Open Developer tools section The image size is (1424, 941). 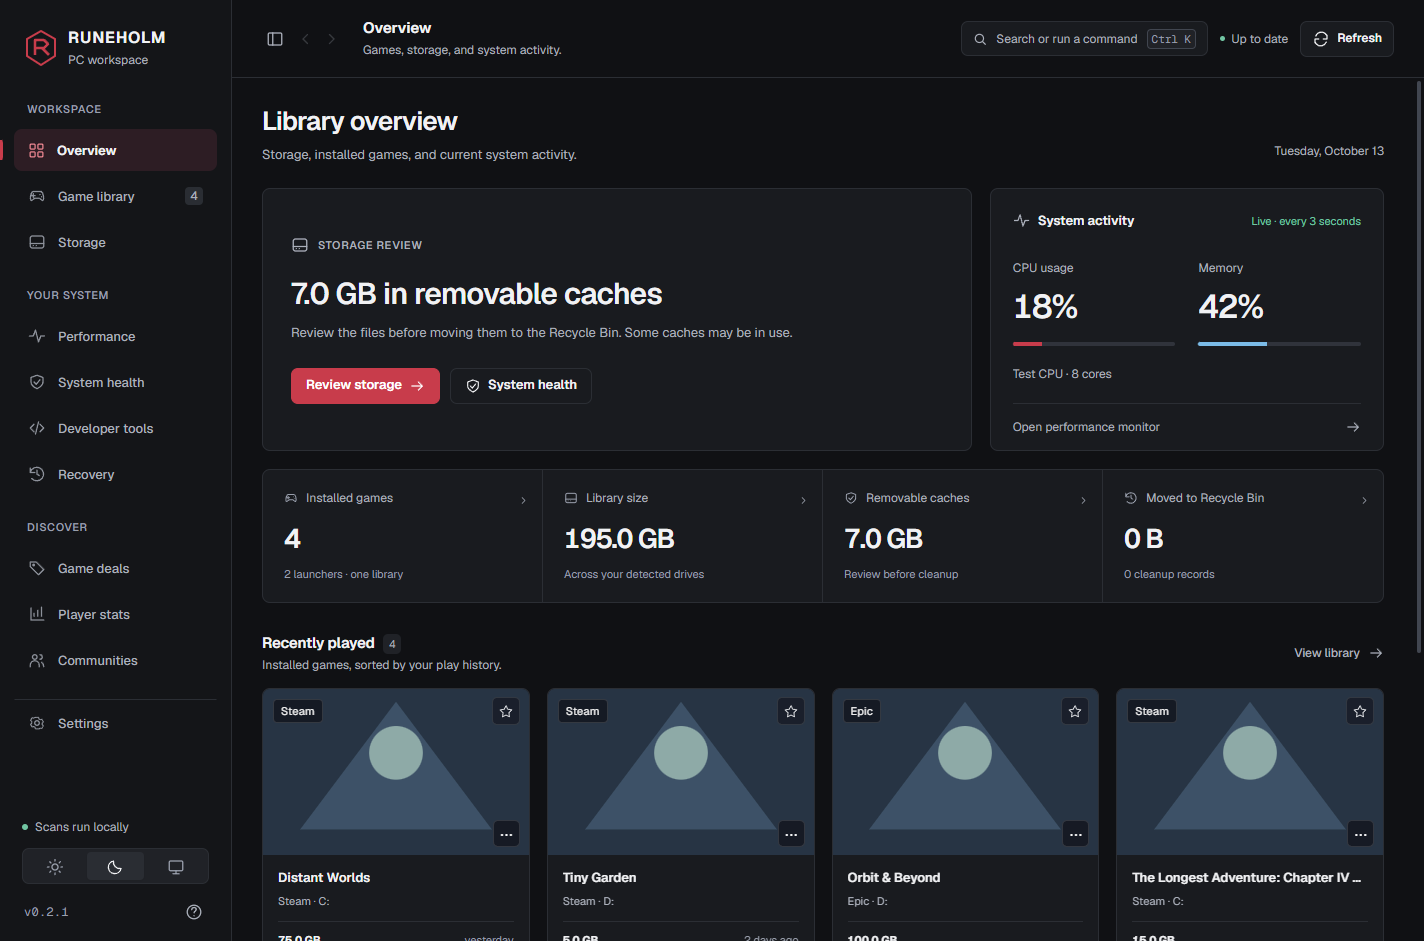pyautogui.click(x=115, y=428)
